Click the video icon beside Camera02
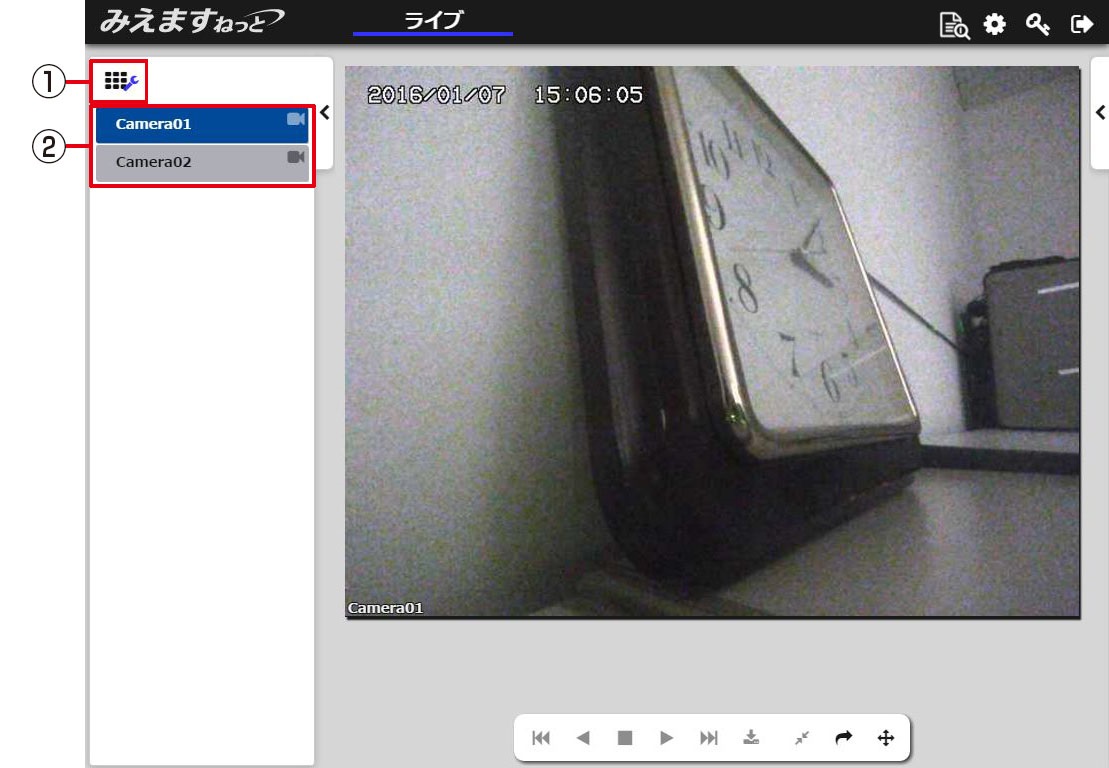 click(295, 157)
